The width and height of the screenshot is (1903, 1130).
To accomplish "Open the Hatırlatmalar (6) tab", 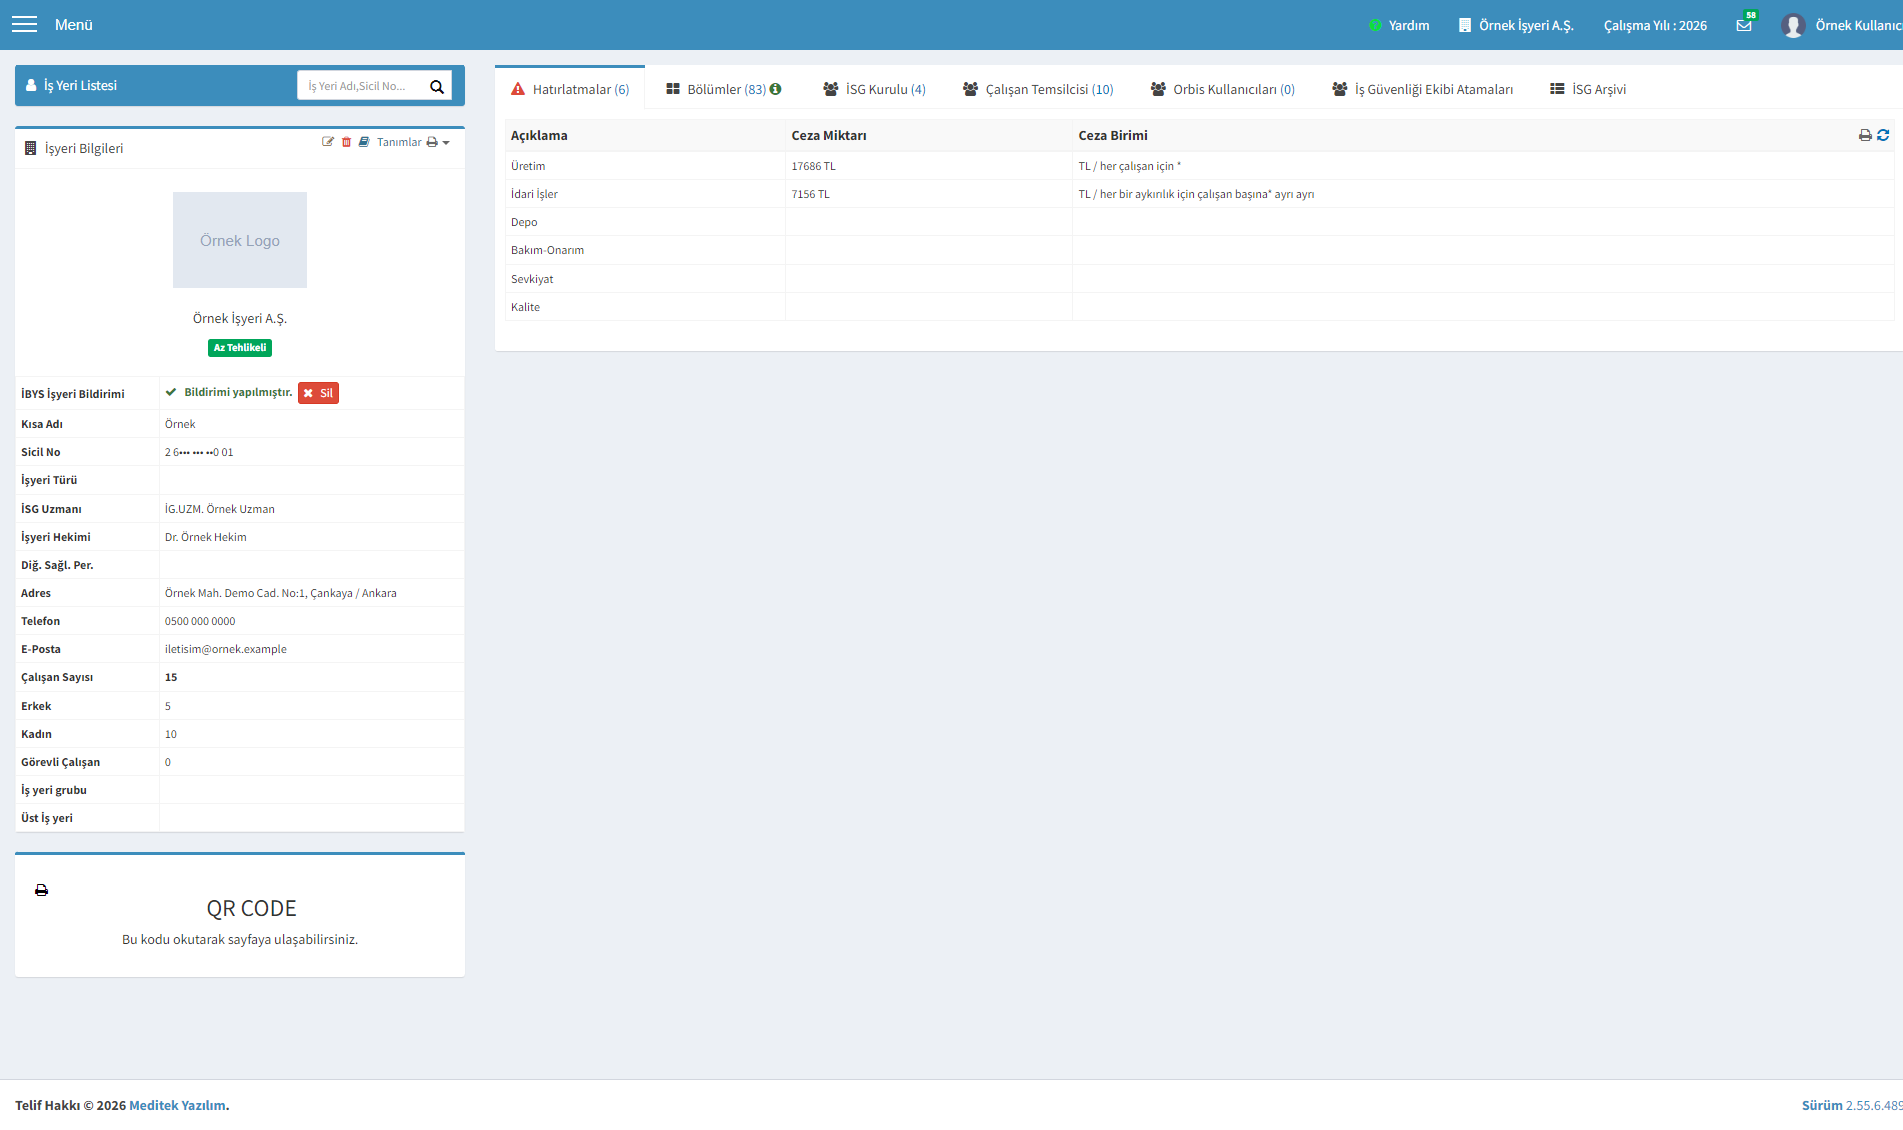I will pos(570,89).
